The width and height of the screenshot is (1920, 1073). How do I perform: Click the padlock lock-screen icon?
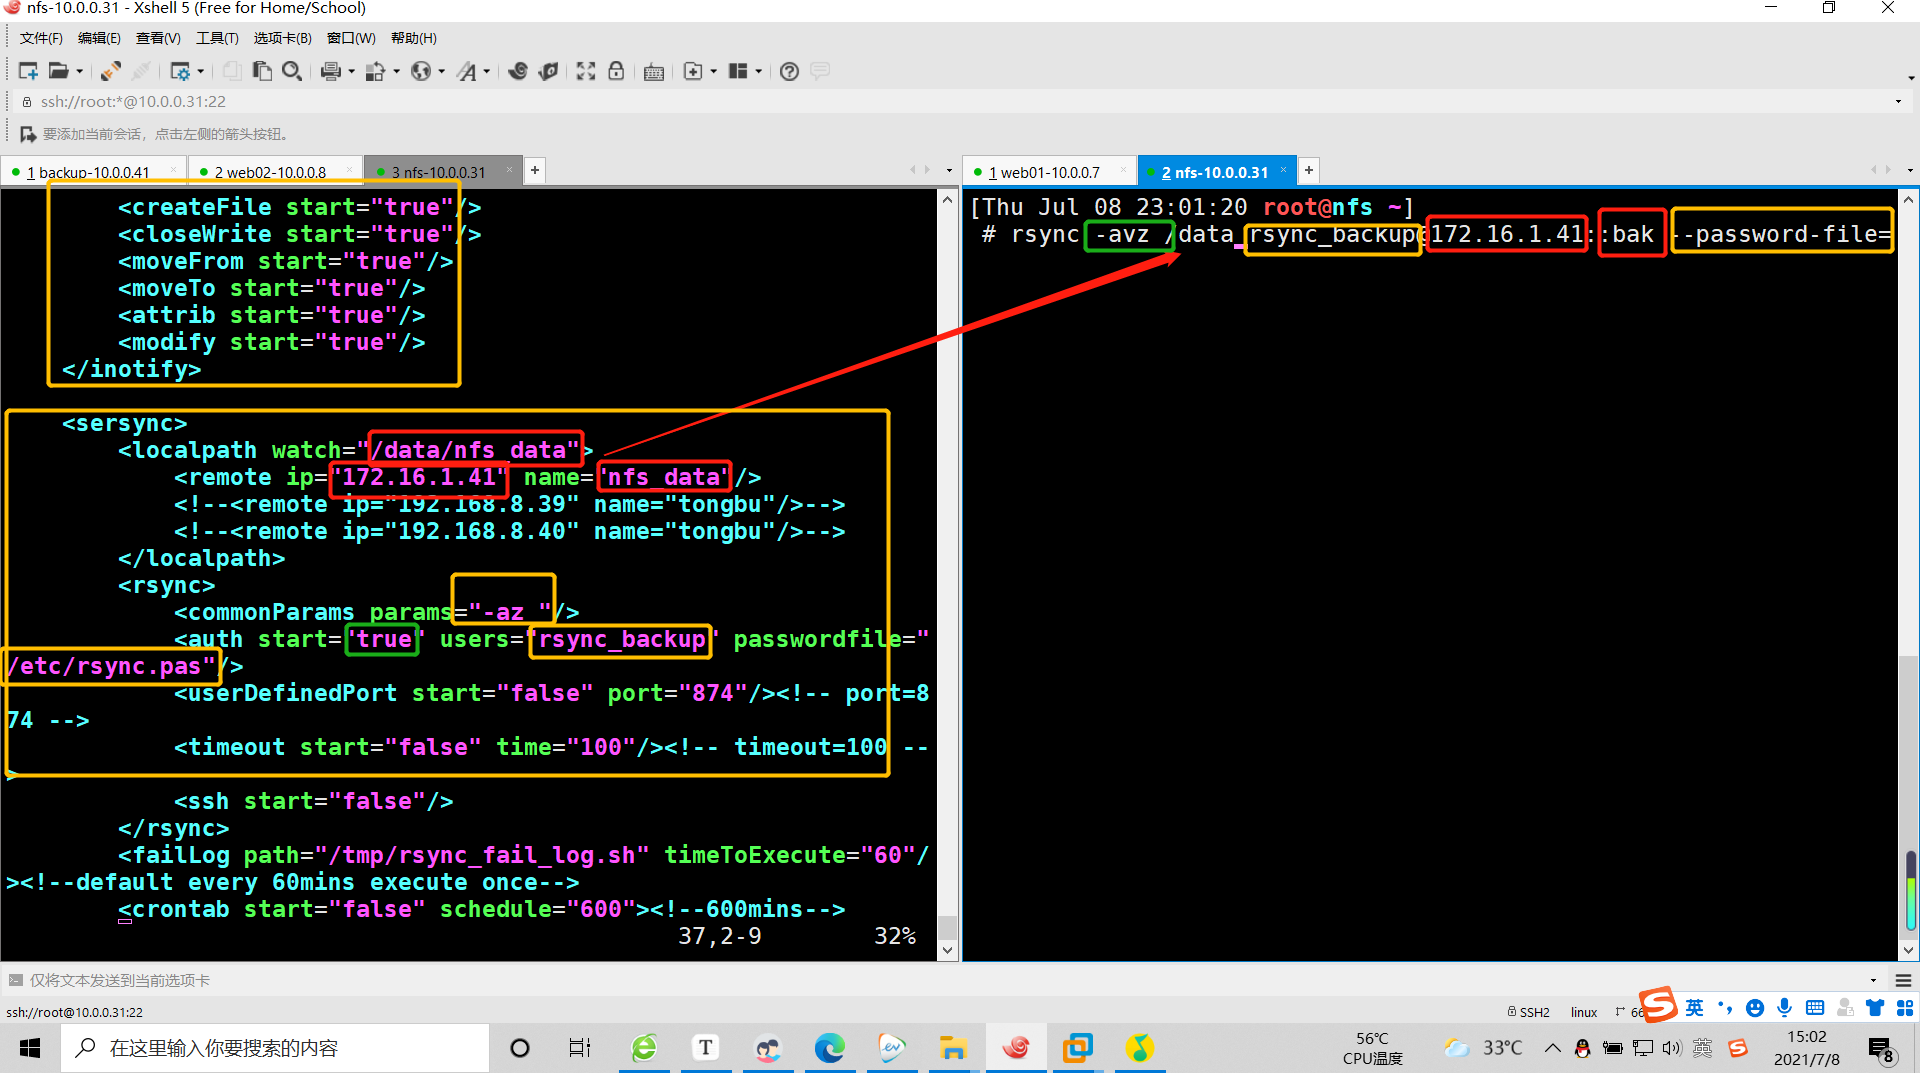[x=616, y=71]
